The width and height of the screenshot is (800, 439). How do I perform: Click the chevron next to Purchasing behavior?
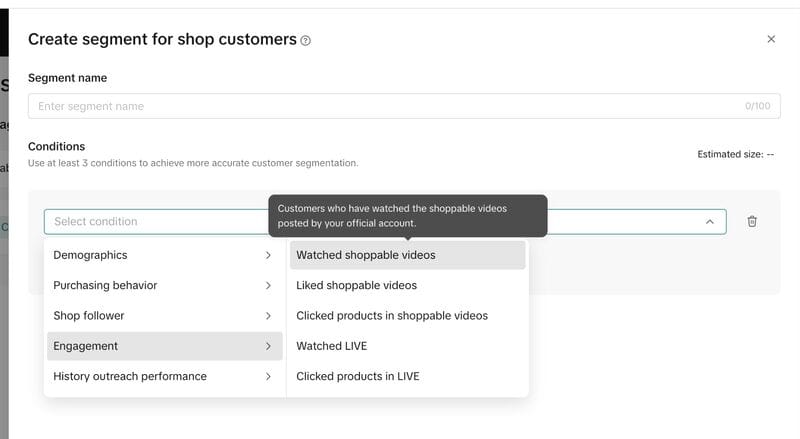point(268,285)
